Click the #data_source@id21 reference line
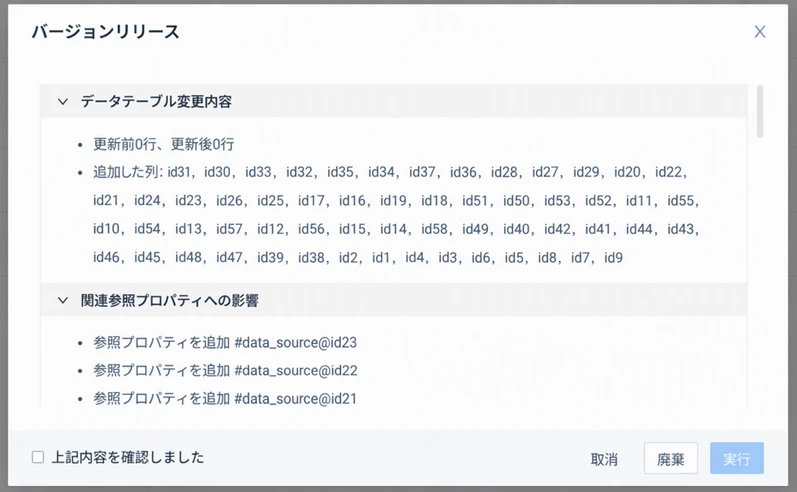 (x=225, y=398)
